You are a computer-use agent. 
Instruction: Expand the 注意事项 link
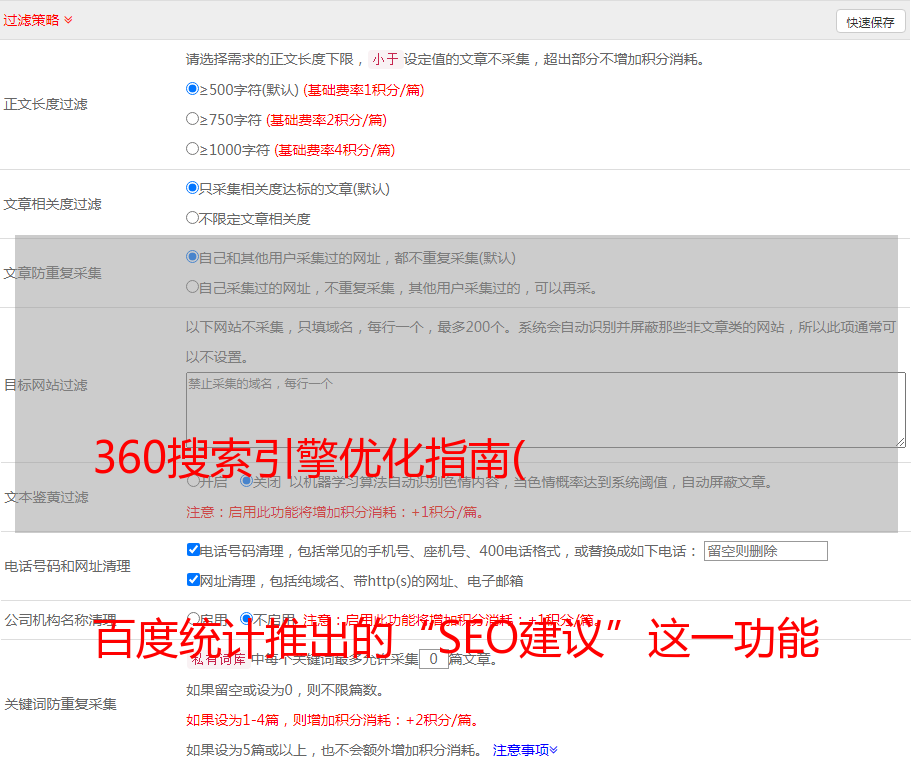pos(525,750)
